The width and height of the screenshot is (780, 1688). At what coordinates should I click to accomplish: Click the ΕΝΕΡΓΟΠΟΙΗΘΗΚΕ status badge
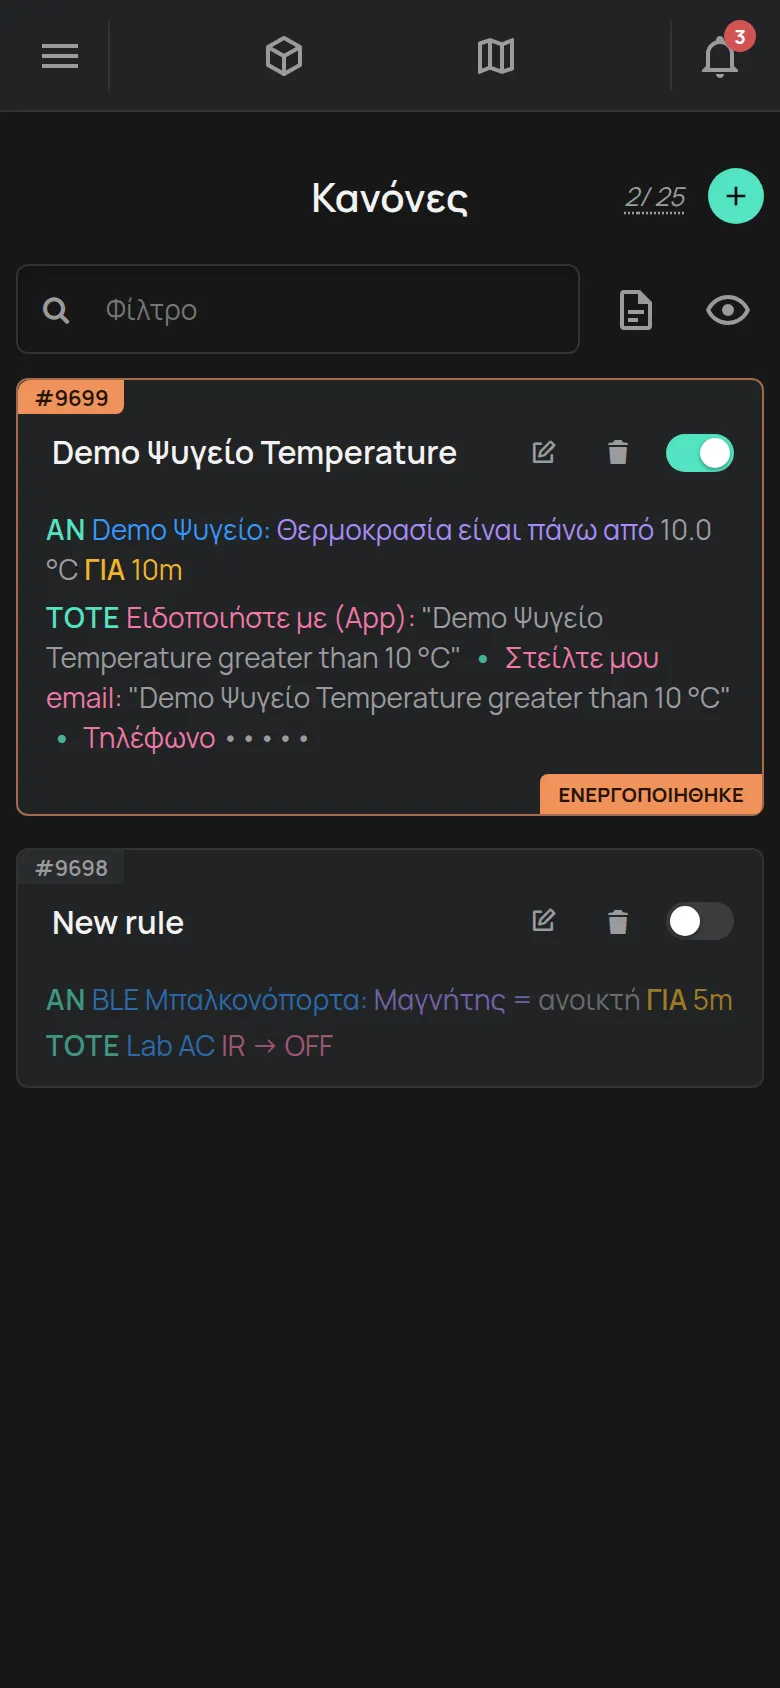(651, 795)
